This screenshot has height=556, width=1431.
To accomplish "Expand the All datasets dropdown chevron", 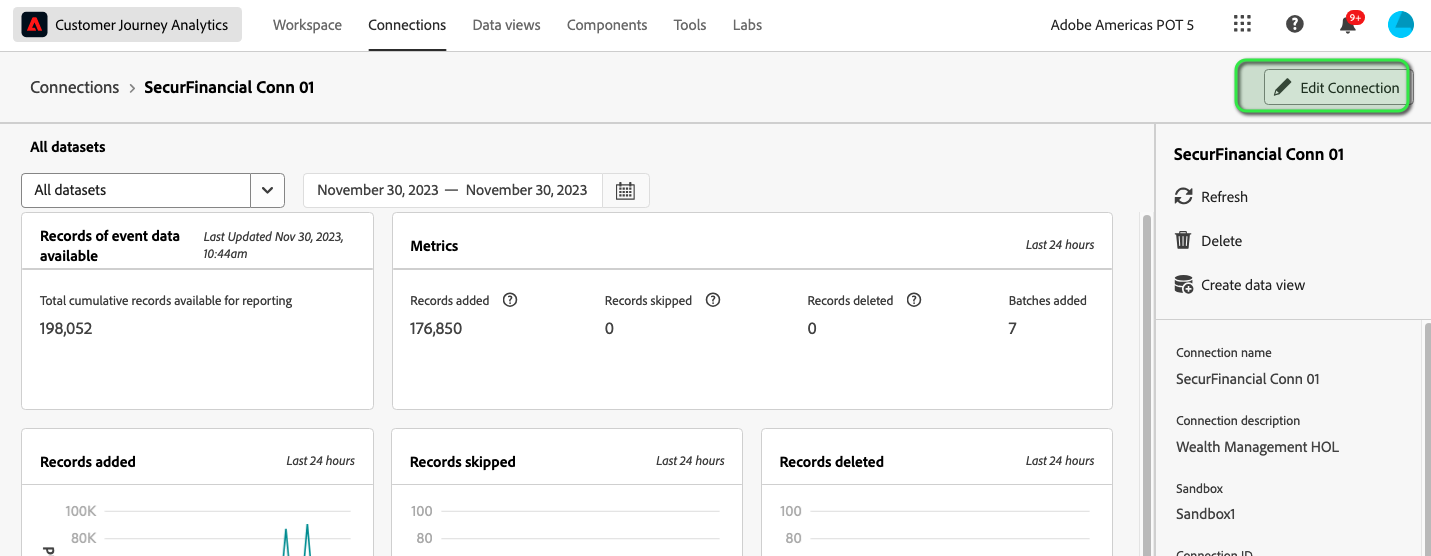I will click(268, 190).
